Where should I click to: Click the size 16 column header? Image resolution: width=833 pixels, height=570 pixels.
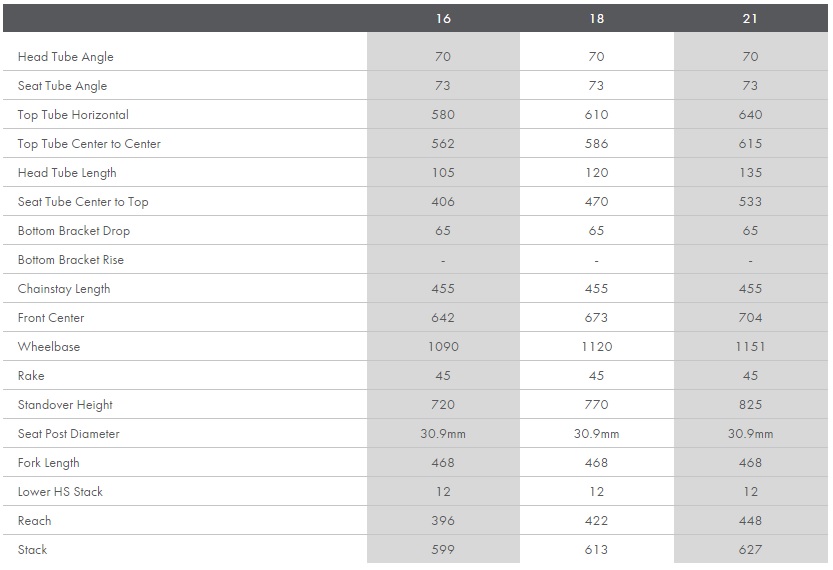point(443,19)
